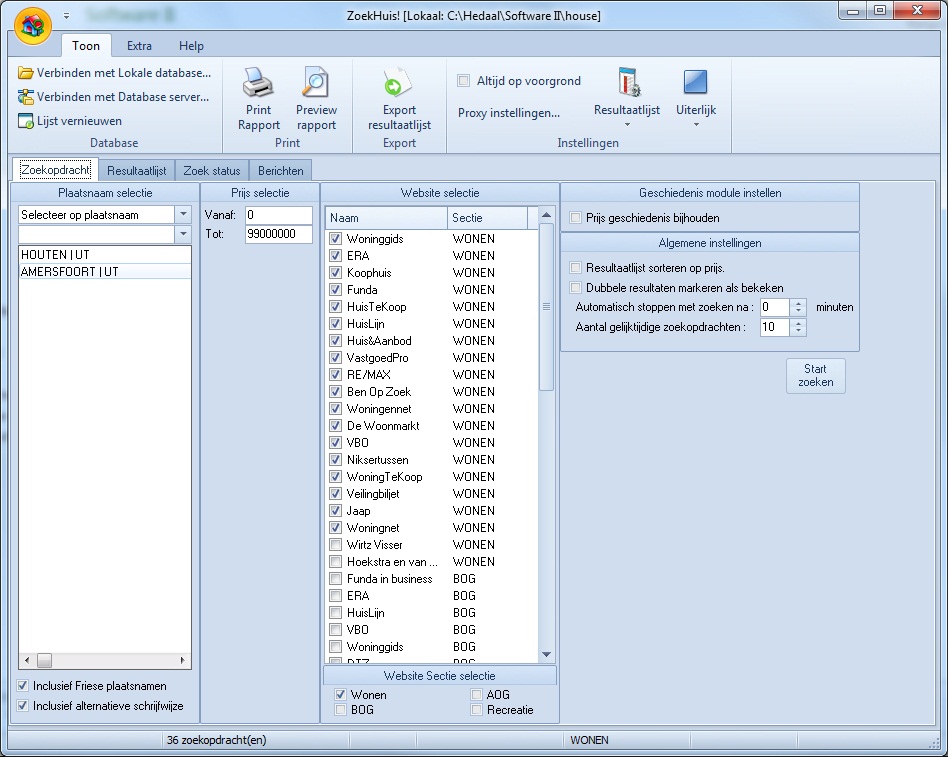948x757 pixels.
Task: Uncheck Funda in the website list
Action: click(x=336, y=290)
